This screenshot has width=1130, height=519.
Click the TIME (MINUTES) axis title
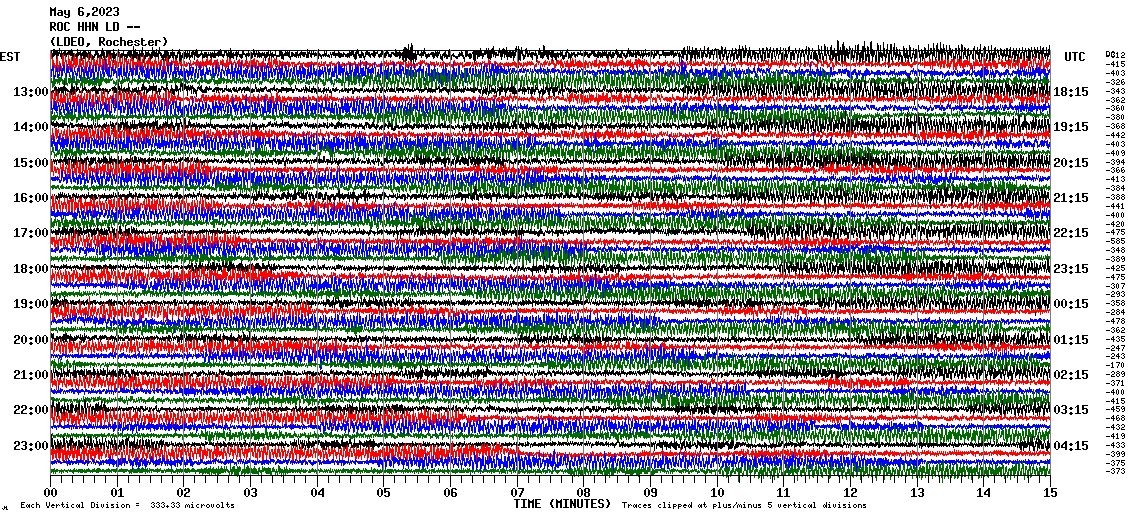pyautogui.click(x=561, y=505)
